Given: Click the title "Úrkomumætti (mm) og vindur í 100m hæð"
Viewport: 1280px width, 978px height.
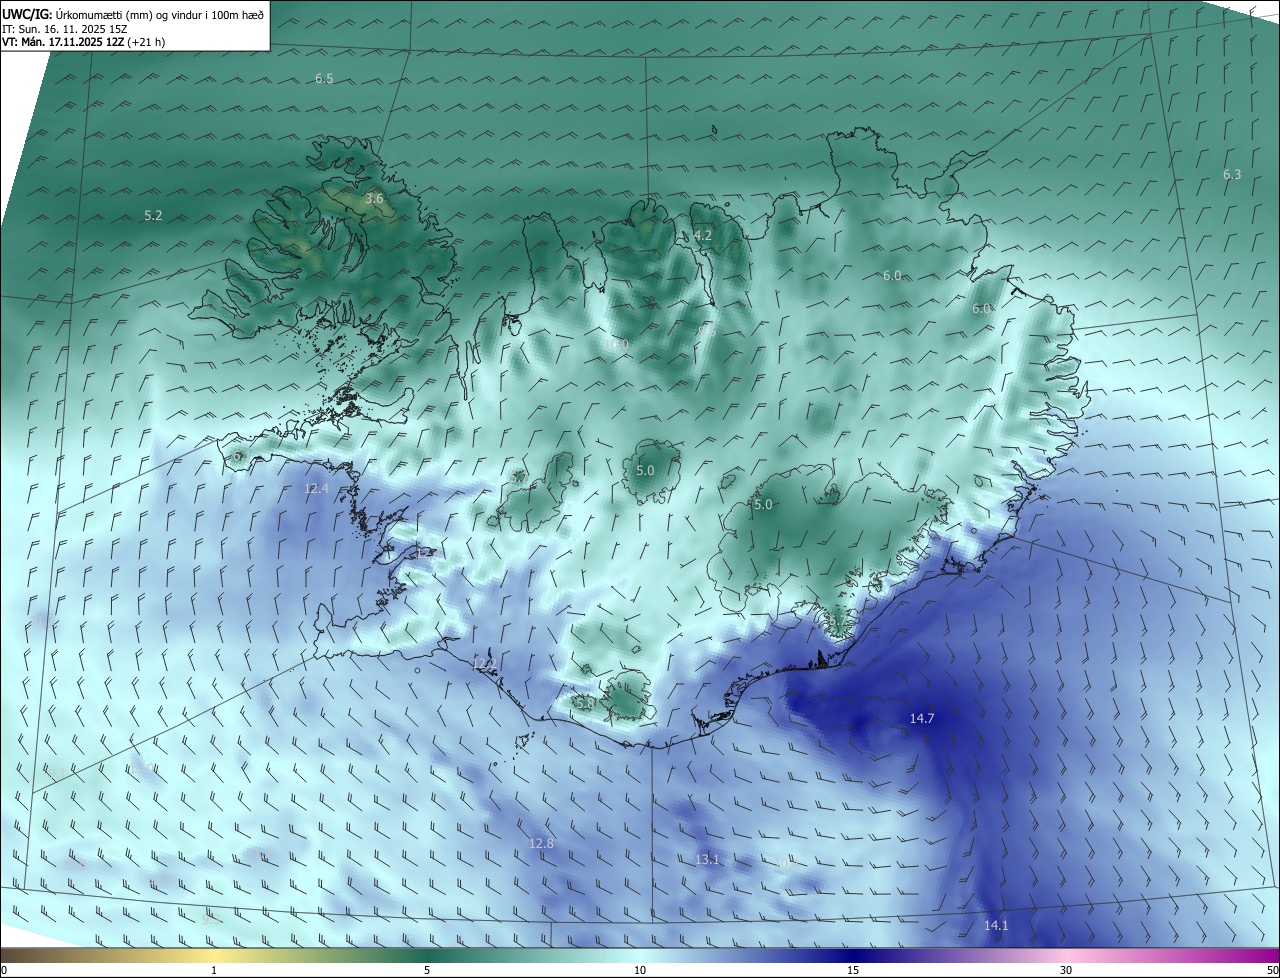Looking at the screenshot, I should coord(160,13).
